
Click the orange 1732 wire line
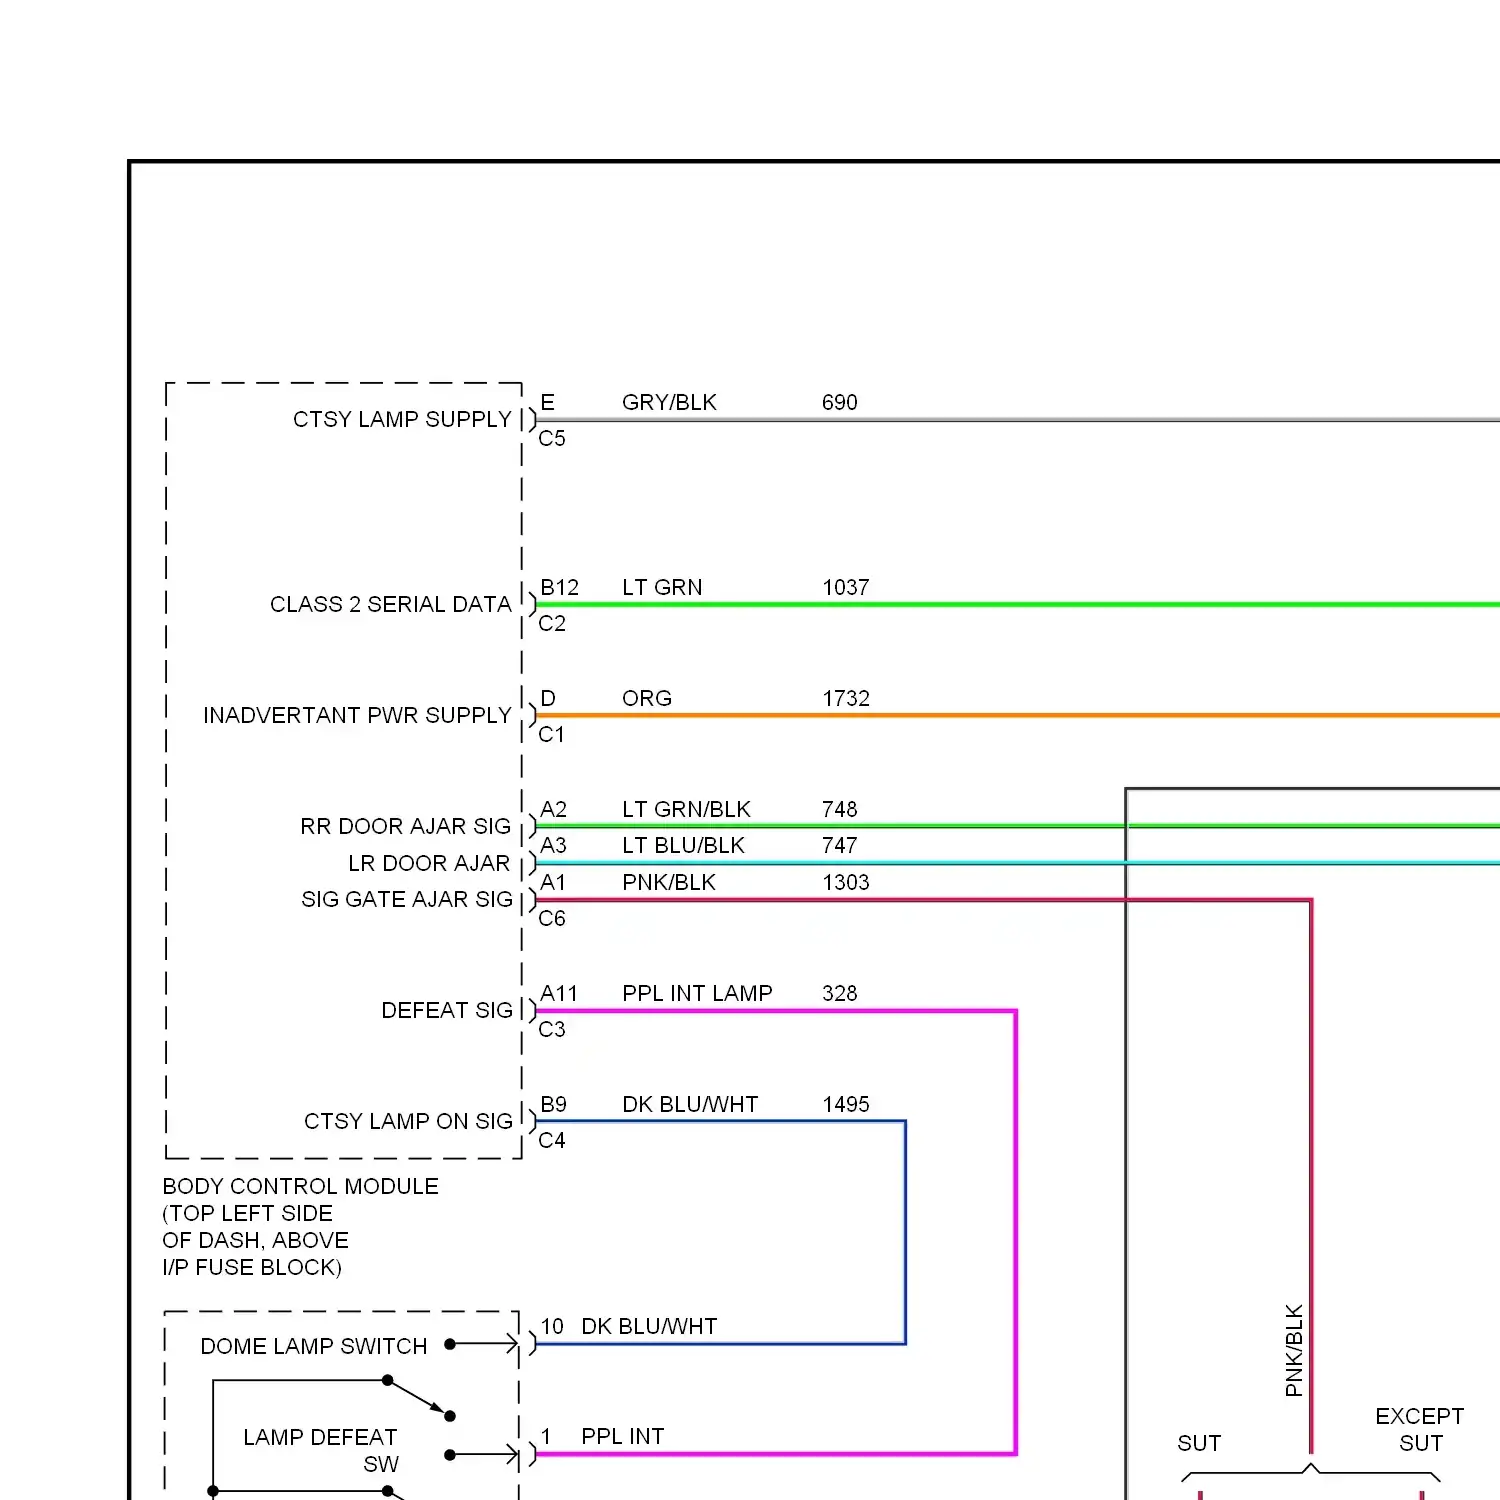coord(1017,715)
